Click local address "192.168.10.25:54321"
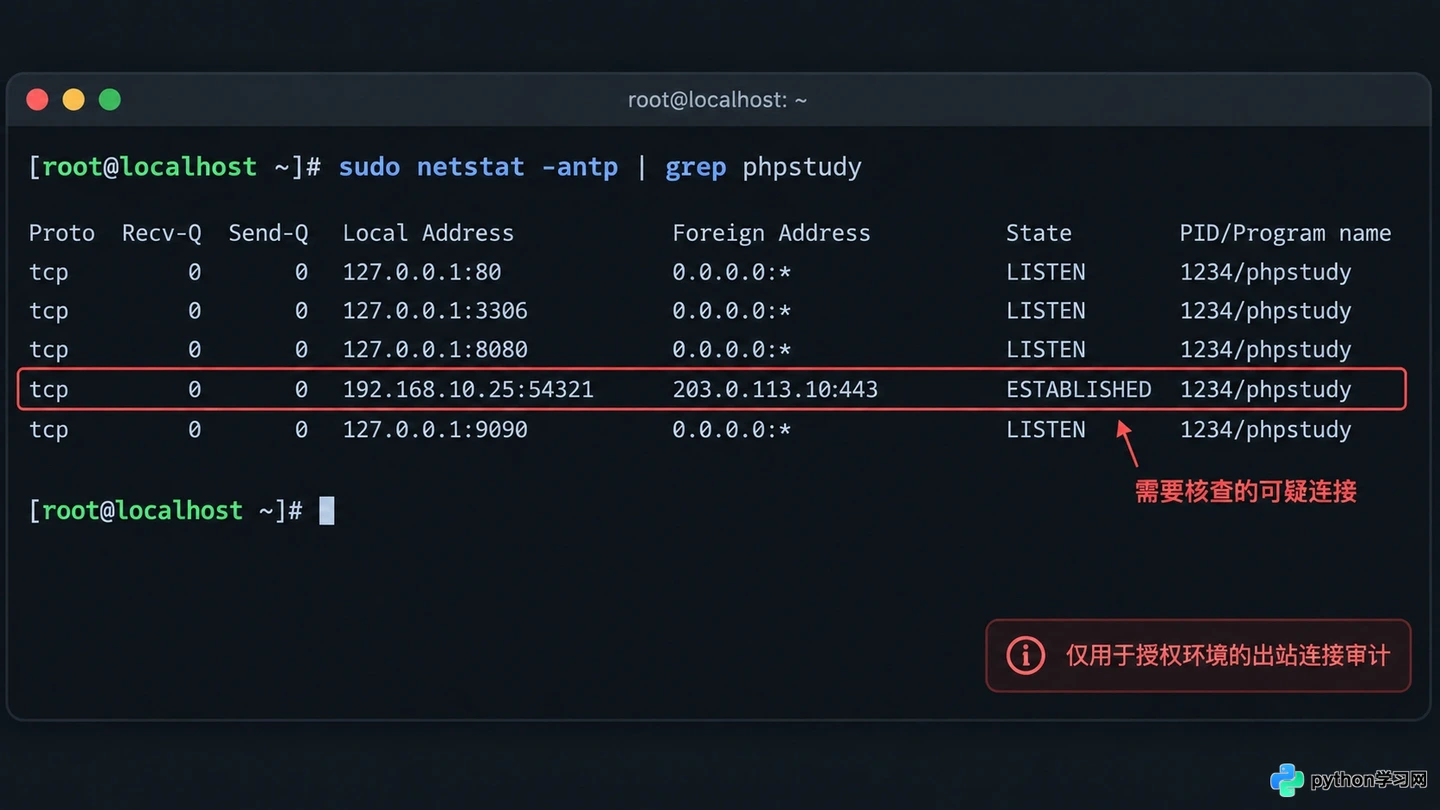 pos(468,389)
